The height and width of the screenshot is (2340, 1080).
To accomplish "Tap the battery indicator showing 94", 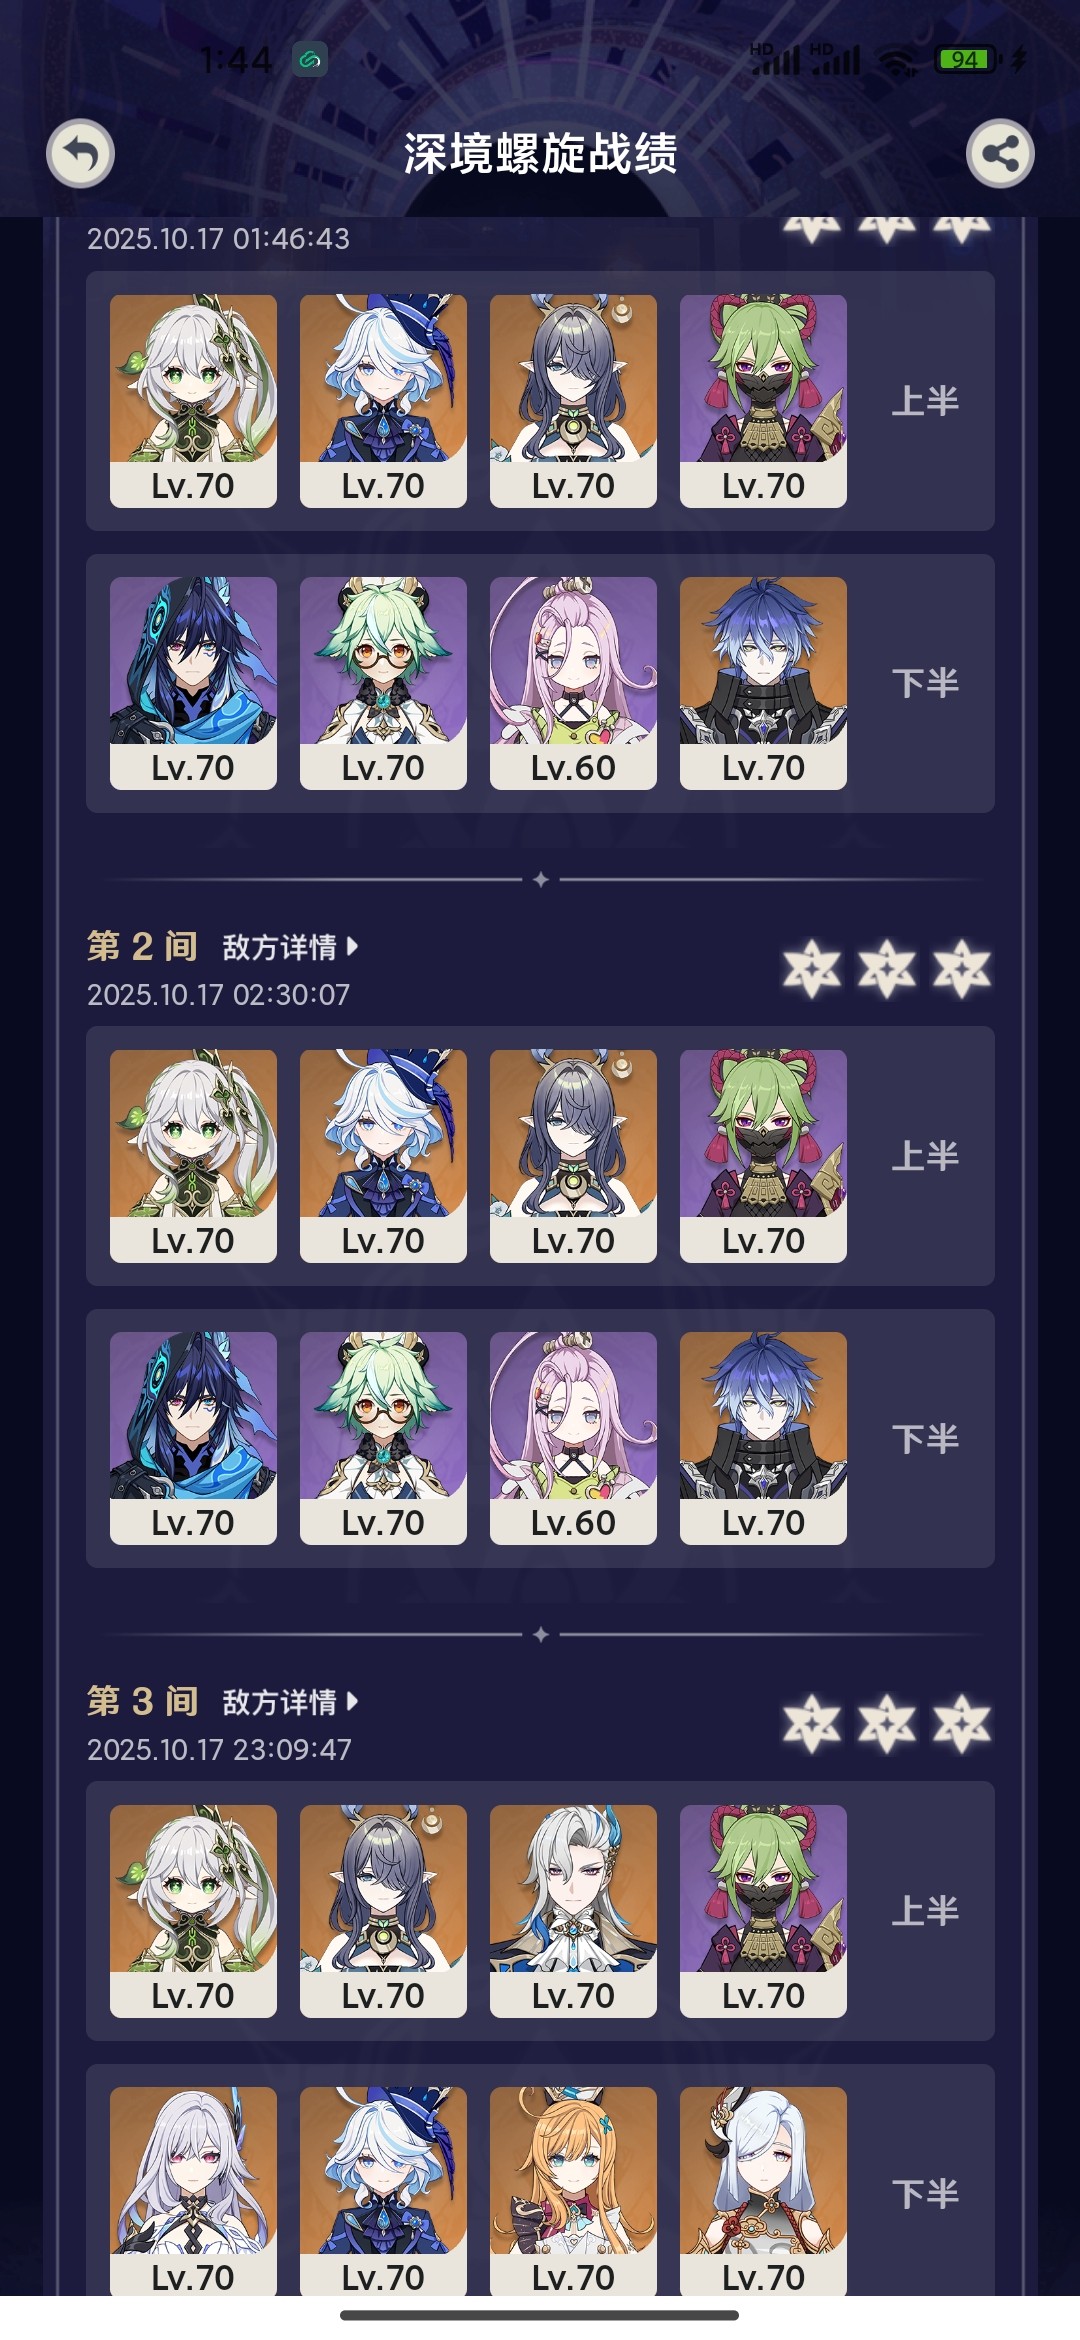I will [x=968, y=60].
